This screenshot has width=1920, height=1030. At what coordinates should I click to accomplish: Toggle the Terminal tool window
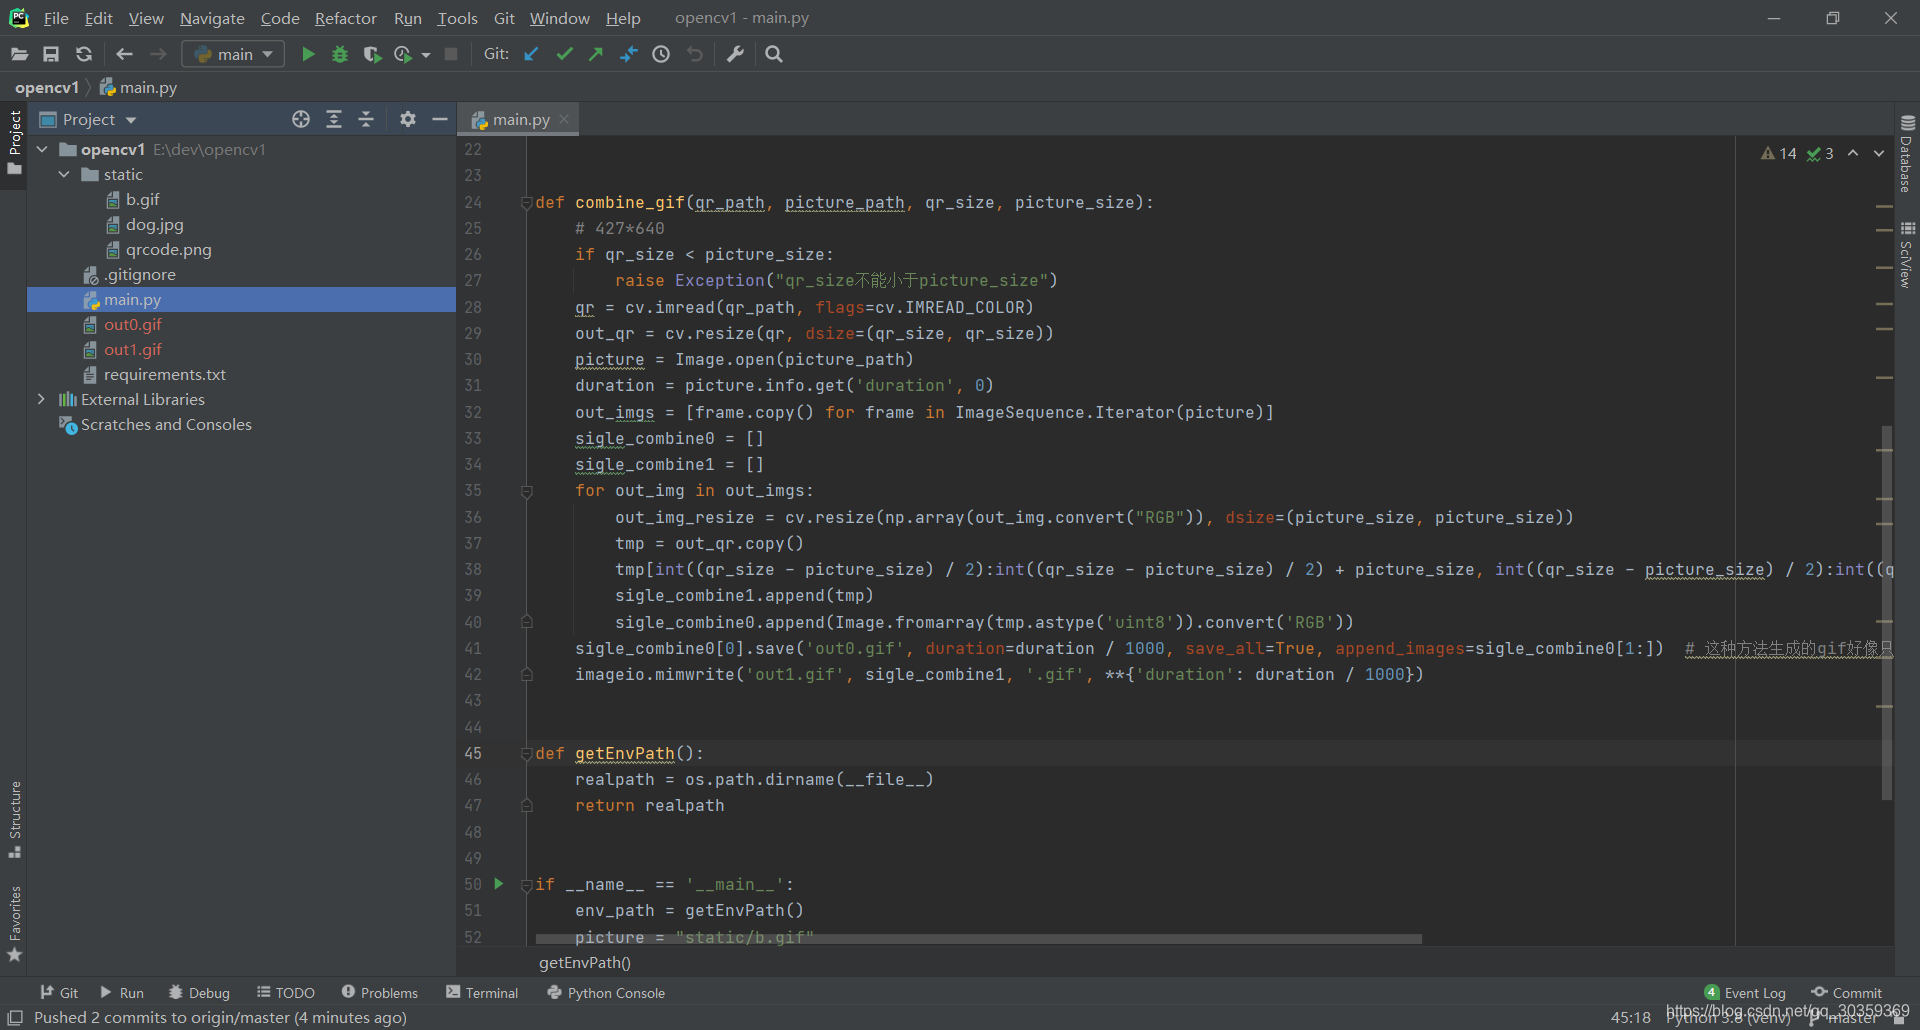point(482,992)
